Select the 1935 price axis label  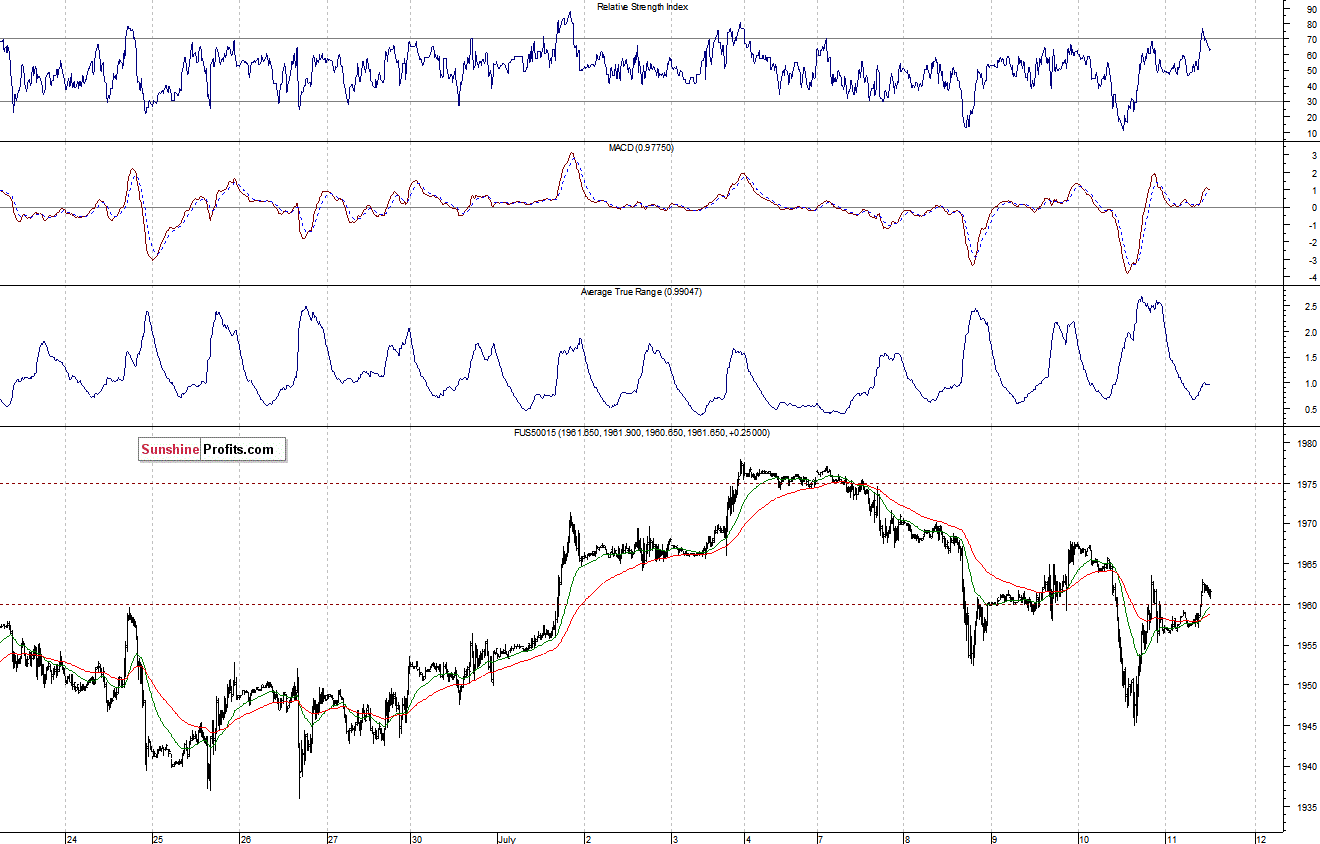(x=1308, y=807)
